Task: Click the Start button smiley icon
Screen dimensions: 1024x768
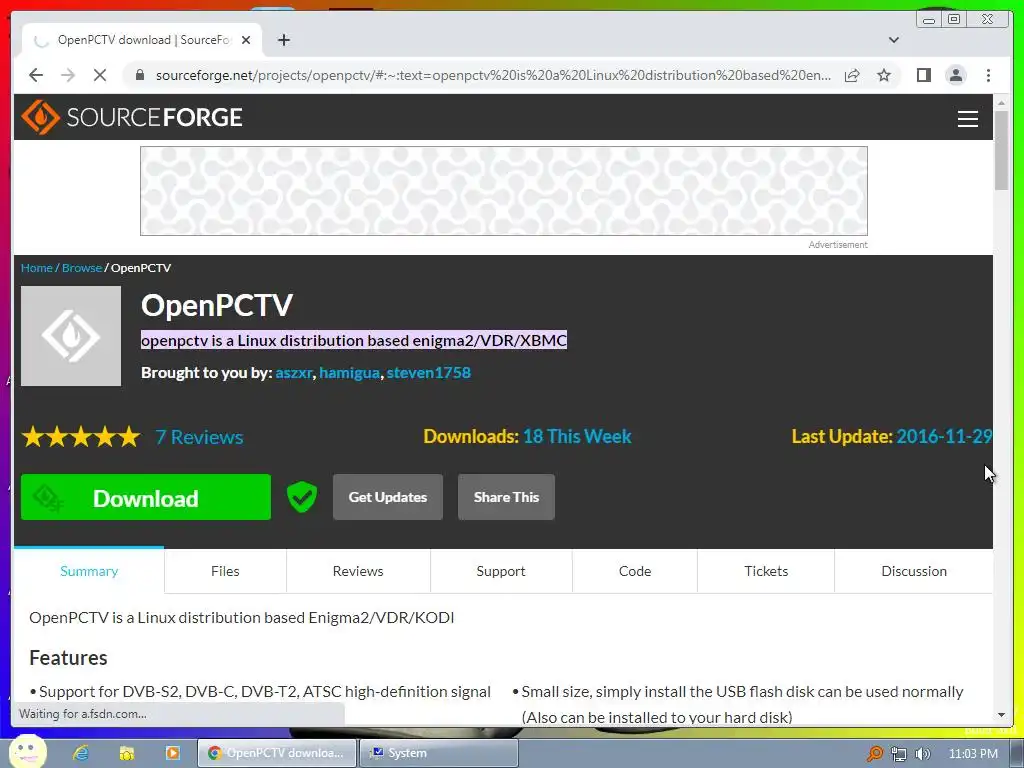Action: pyautogui.click(x=27, y=752)
